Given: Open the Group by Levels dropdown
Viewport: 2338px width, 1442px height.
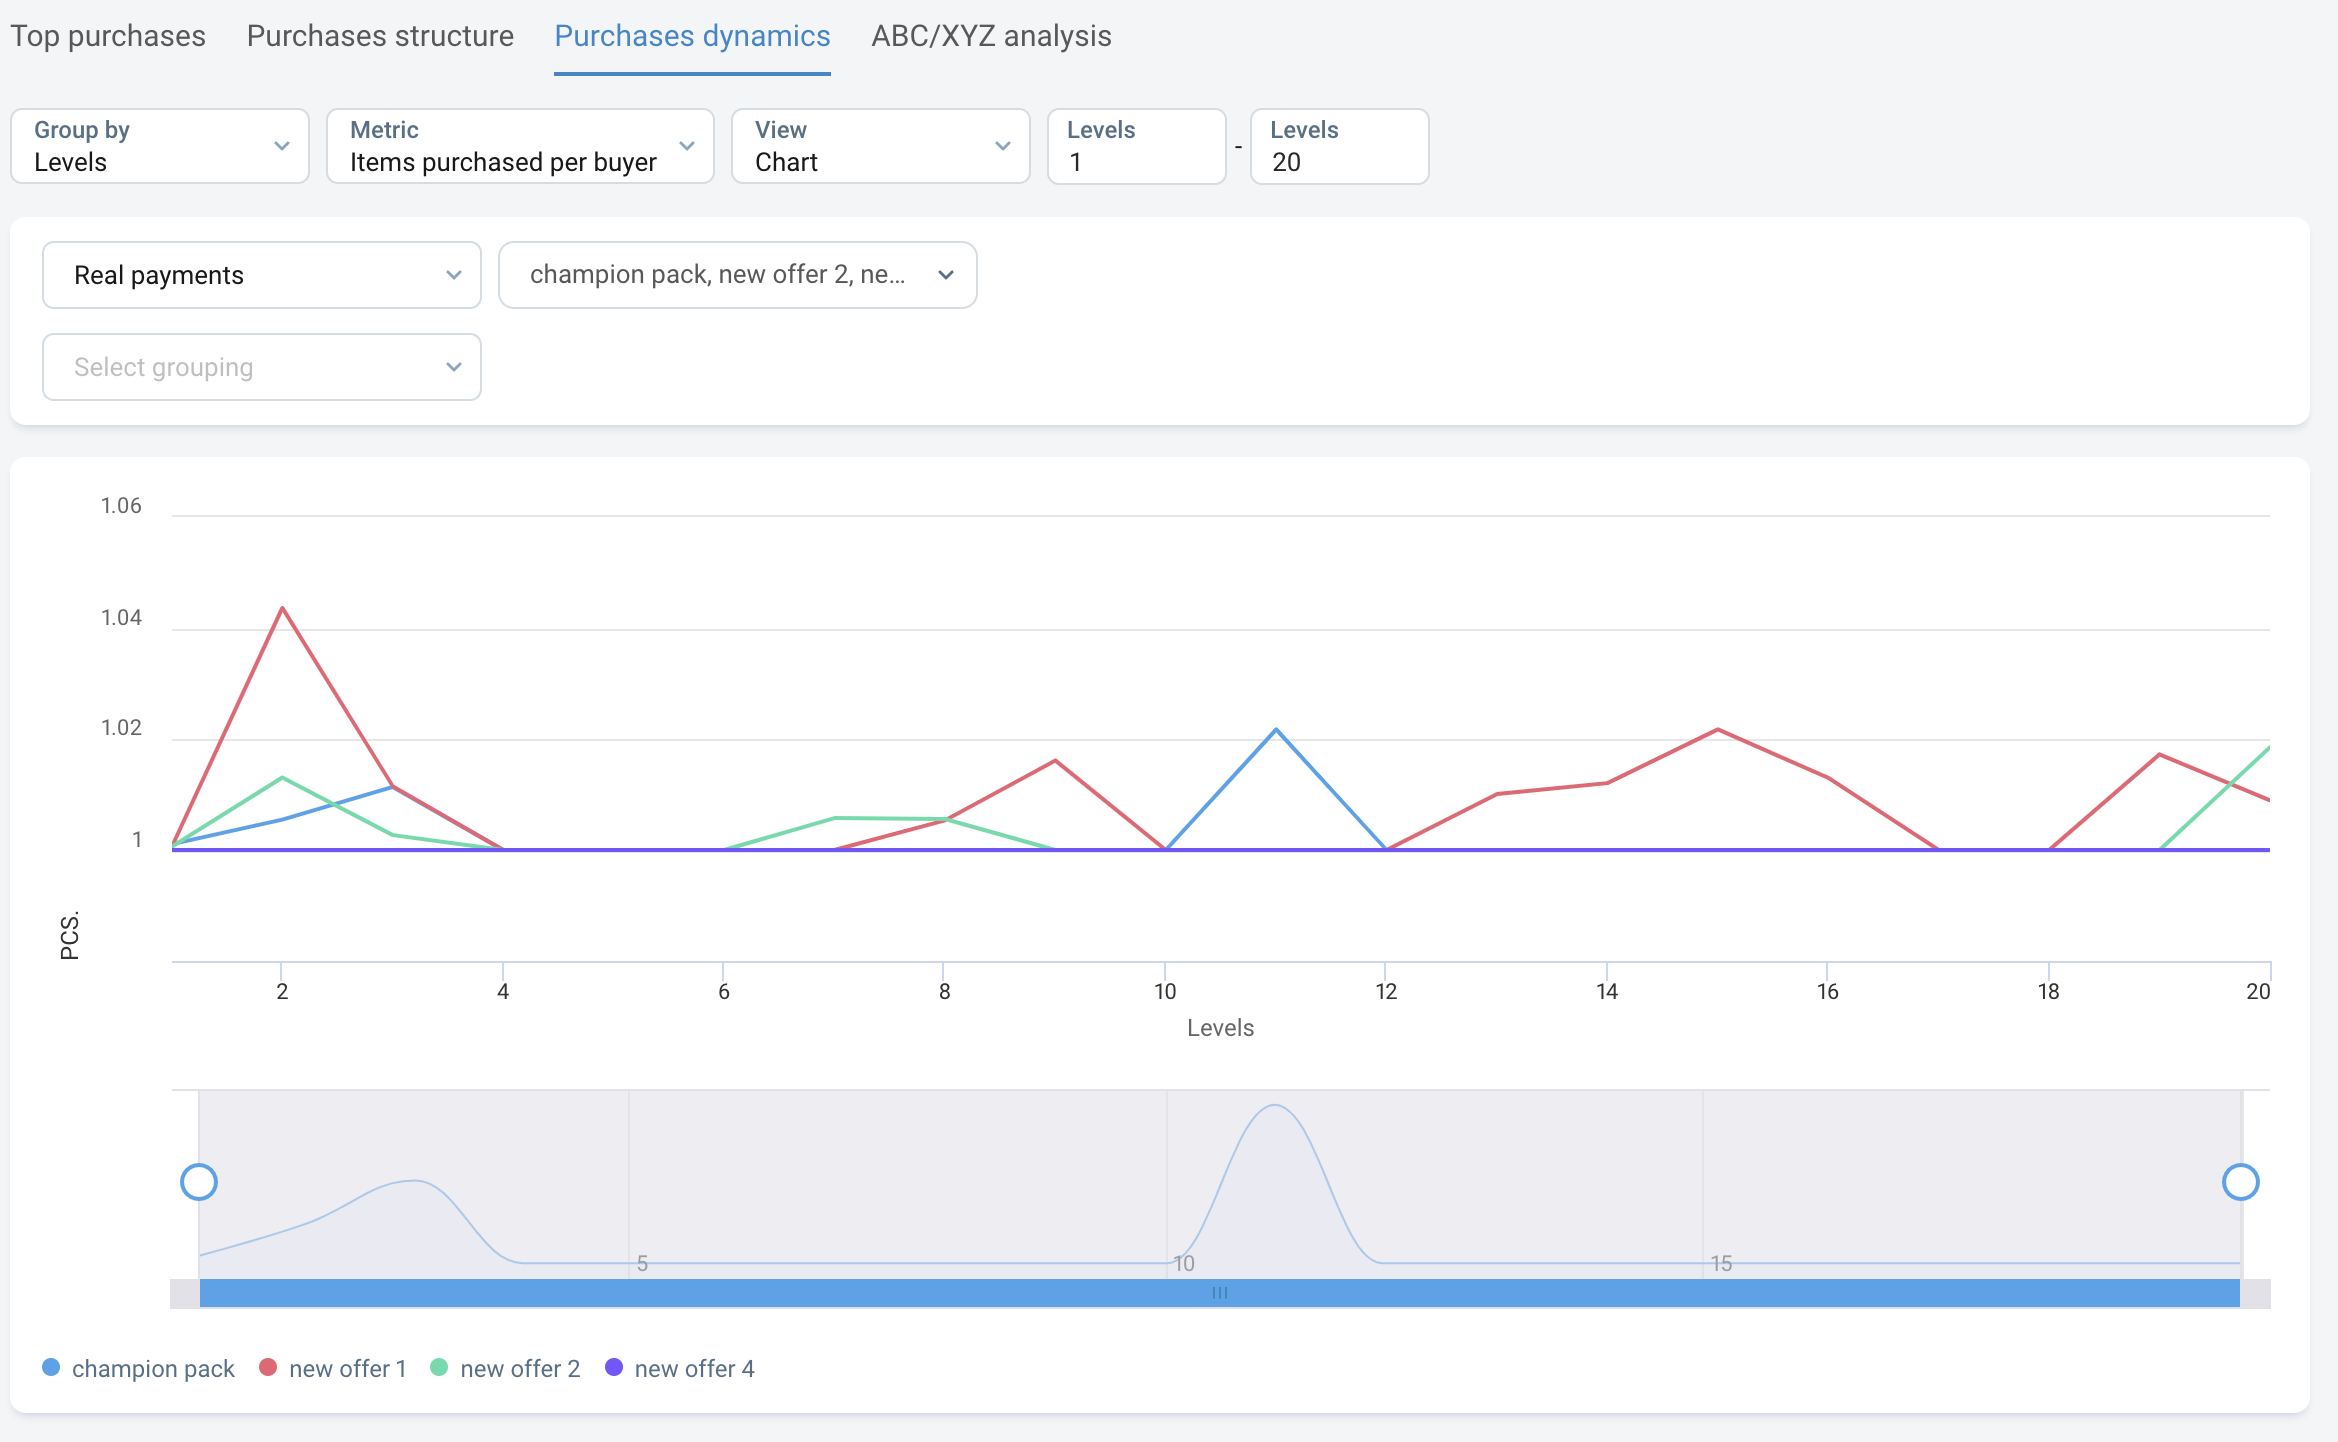Looking at the screenshot, I should [160, 146].
